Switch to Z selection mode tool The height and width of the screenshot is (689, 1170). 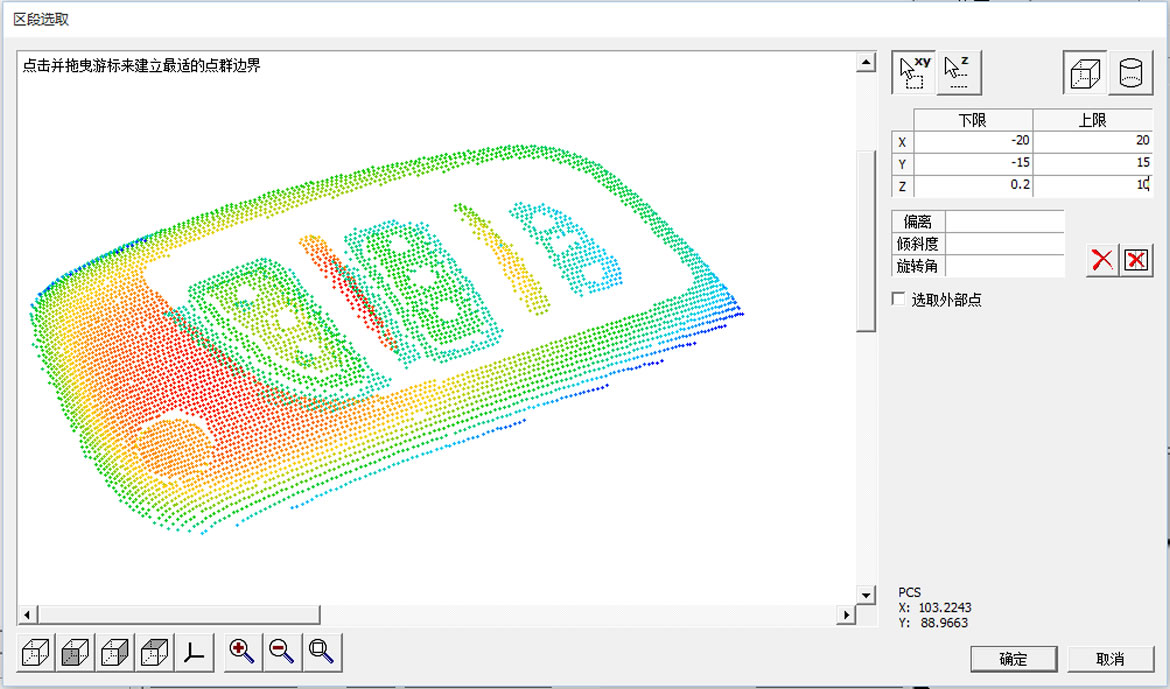(960, 73)
